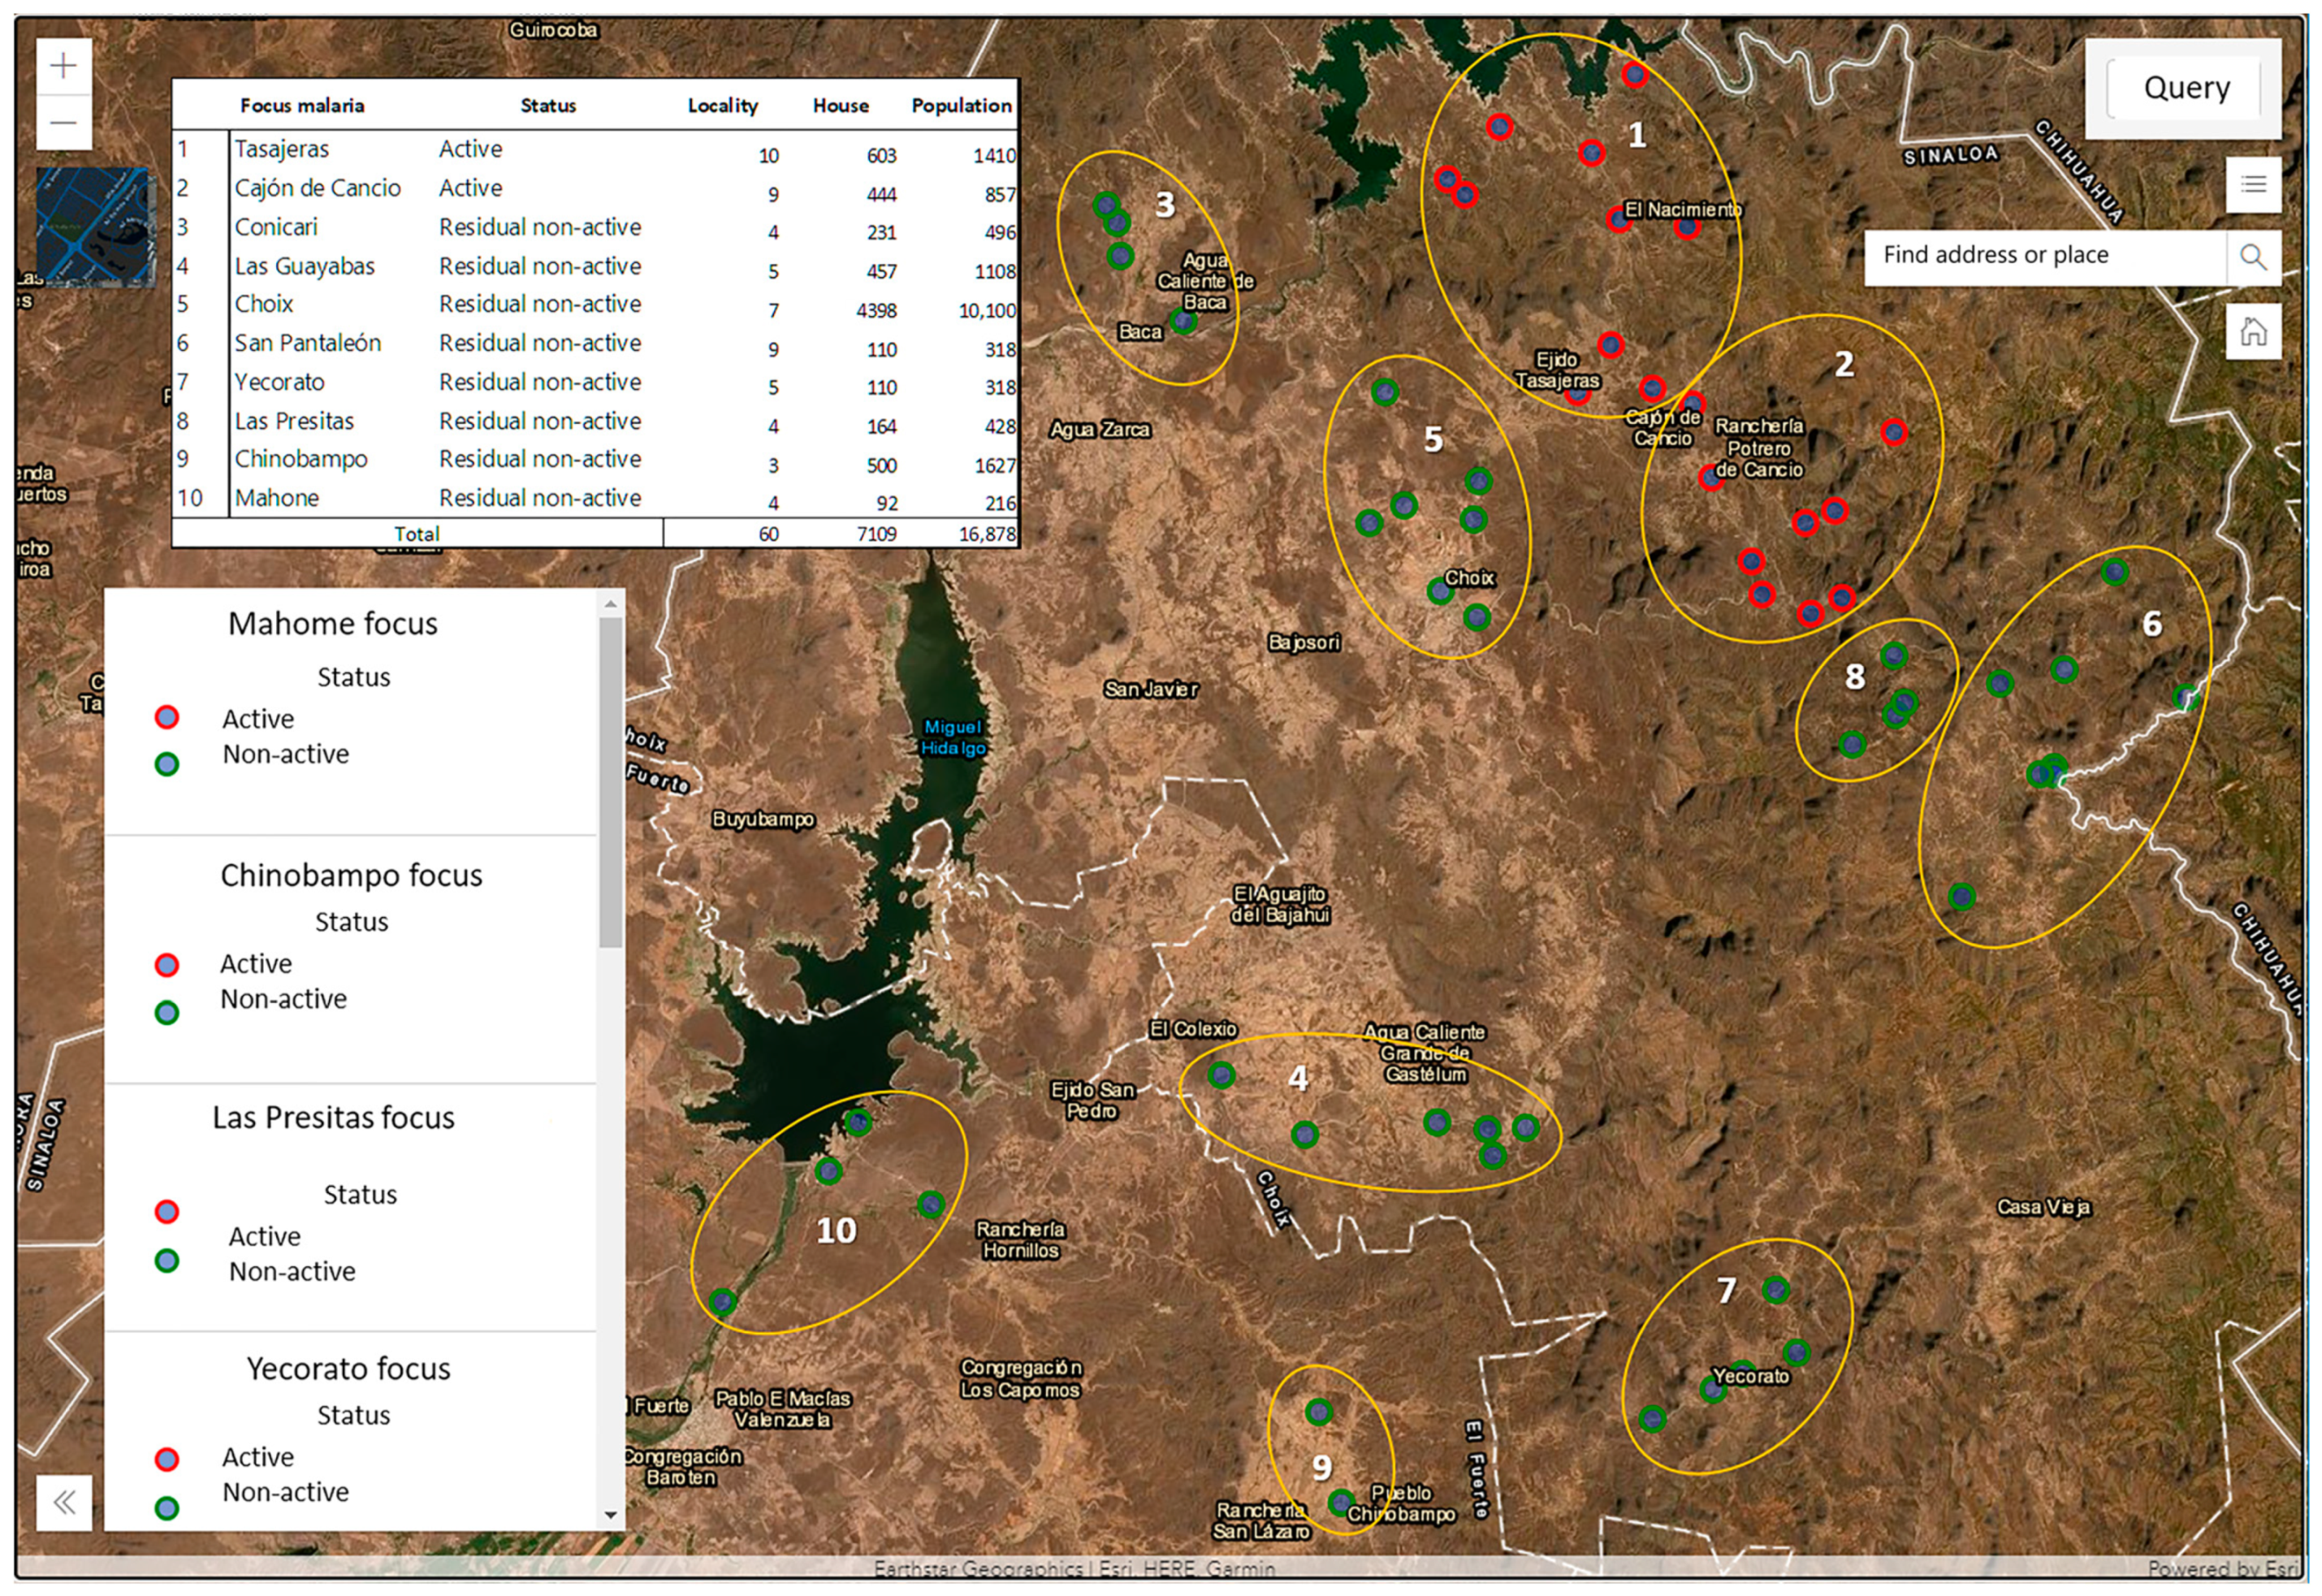Click the El Nacimiento red marker
Screen dimensions: 2322x1596
click(1619, 219)
